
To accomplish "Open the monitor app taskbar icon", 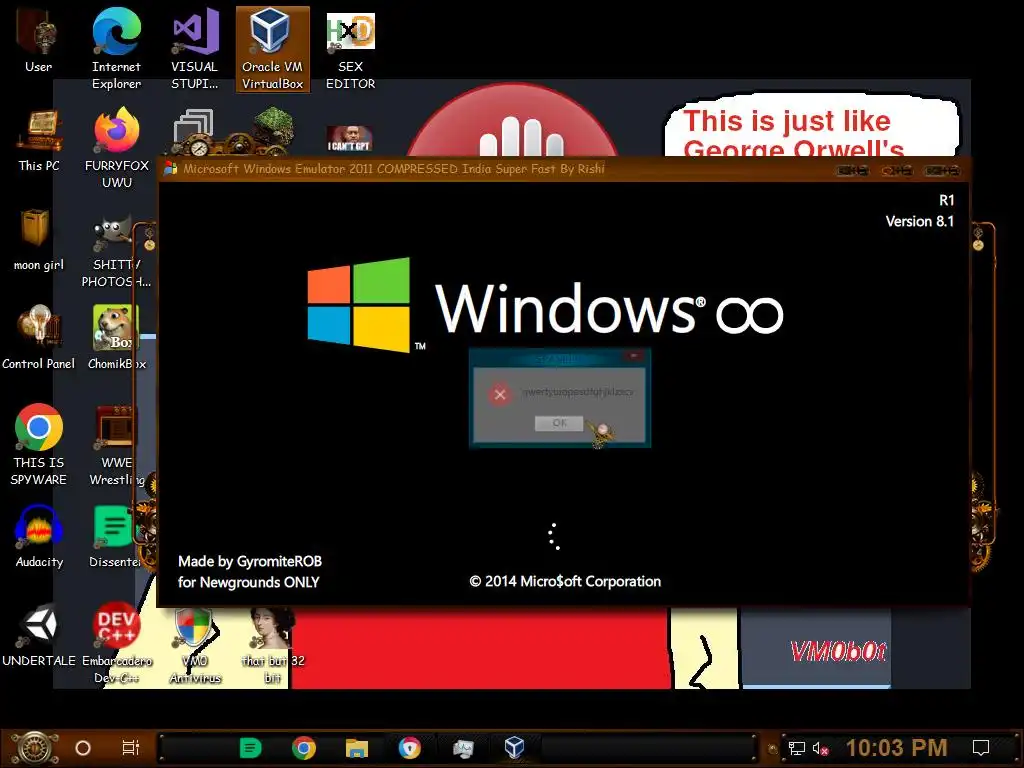I will pos(462,748).
